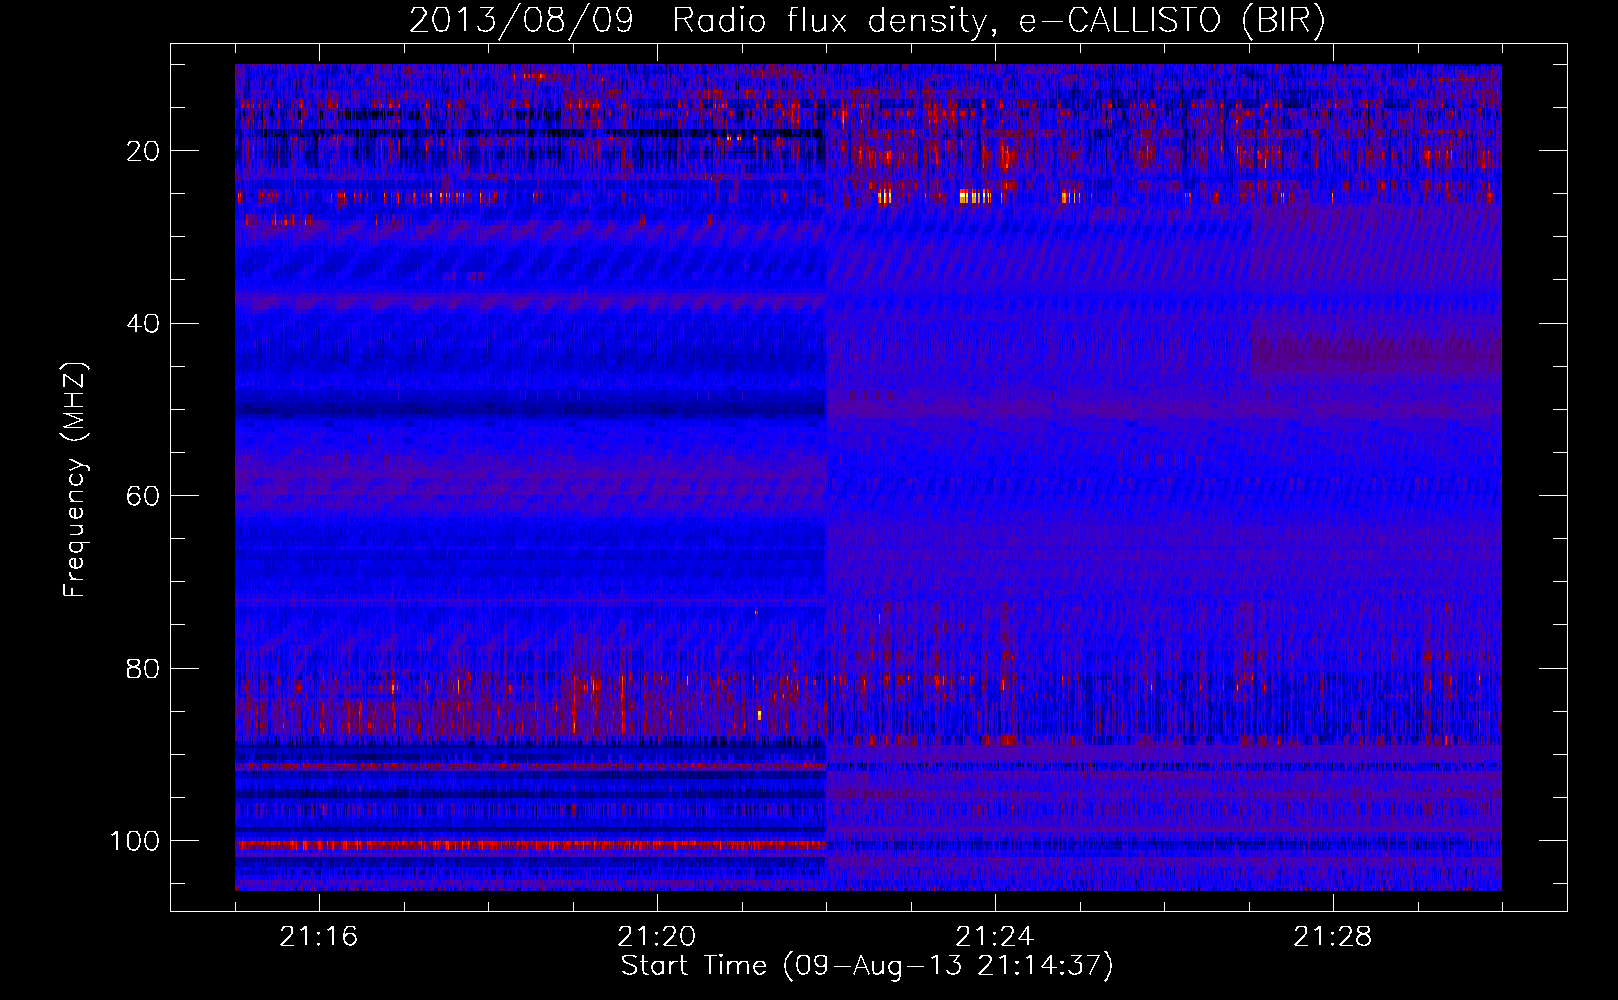Image resolution: width=1618 pixels, height=1000 pixels.
Task: Click the '21:20' time tick label
Action: [657, 937]
